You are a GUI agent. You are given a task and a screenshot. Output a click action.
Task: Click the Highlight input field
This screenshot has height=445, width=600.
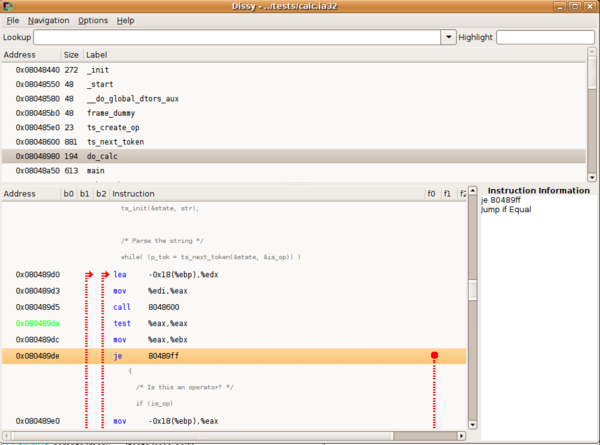(x=545, y=37)
